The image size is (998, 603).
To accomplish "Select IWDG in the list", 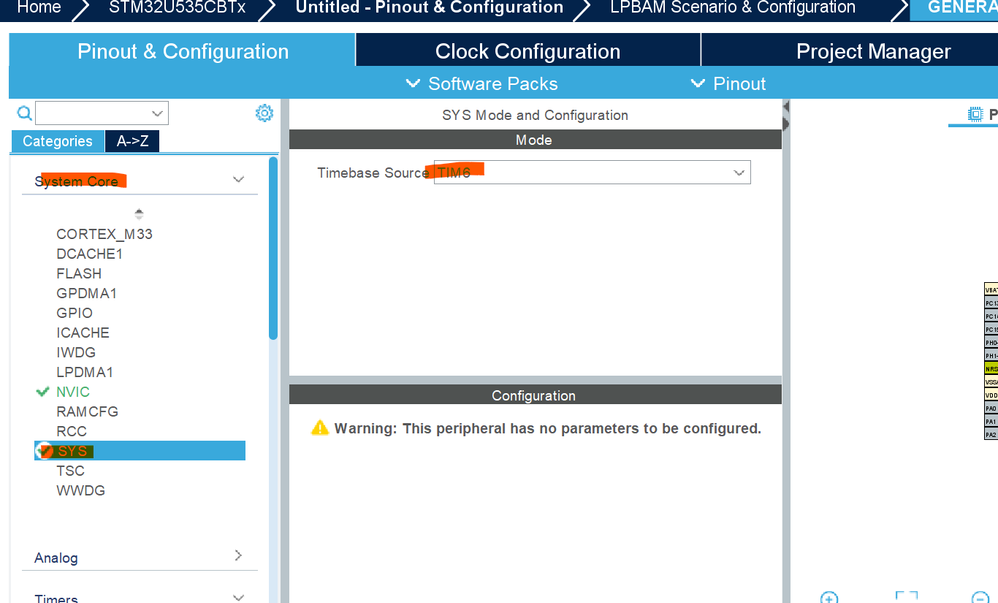I will [76, 352].
